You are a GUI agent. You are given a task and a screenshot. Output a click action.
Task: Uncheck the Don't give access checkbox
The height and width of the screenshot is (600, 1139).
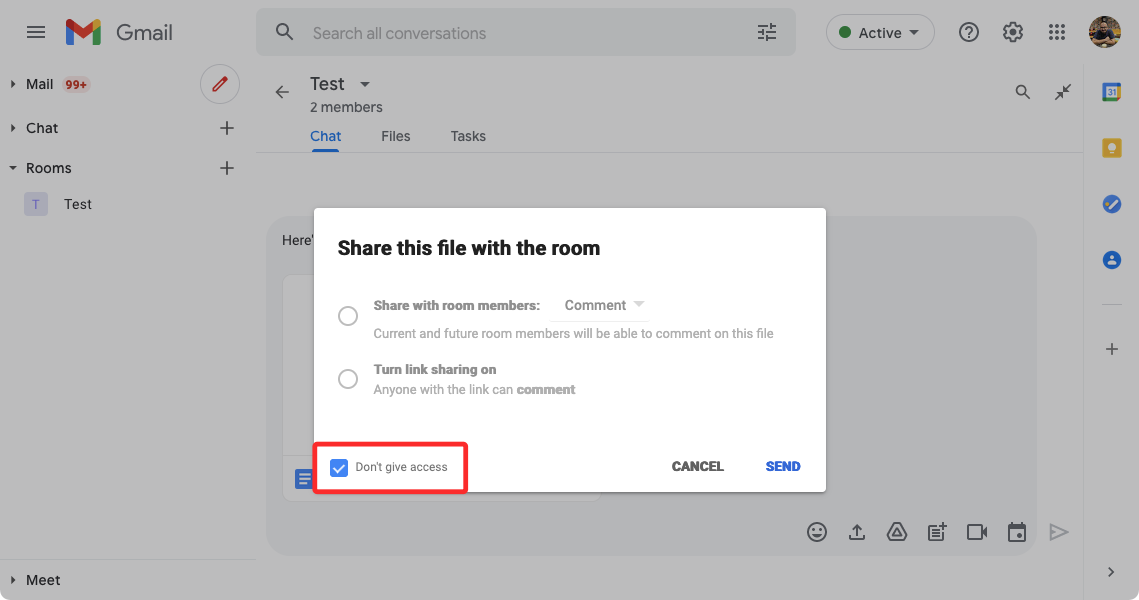click(x=339, y=467)
